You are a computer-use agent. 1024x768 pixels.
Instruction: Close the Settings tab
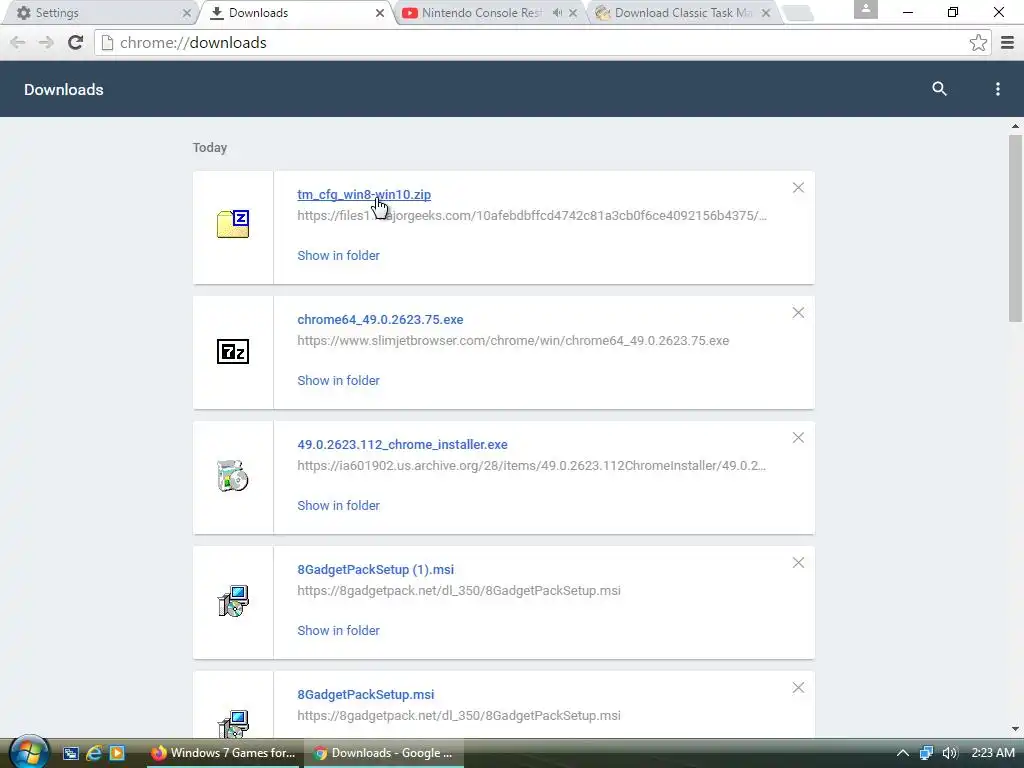(186, 13)
